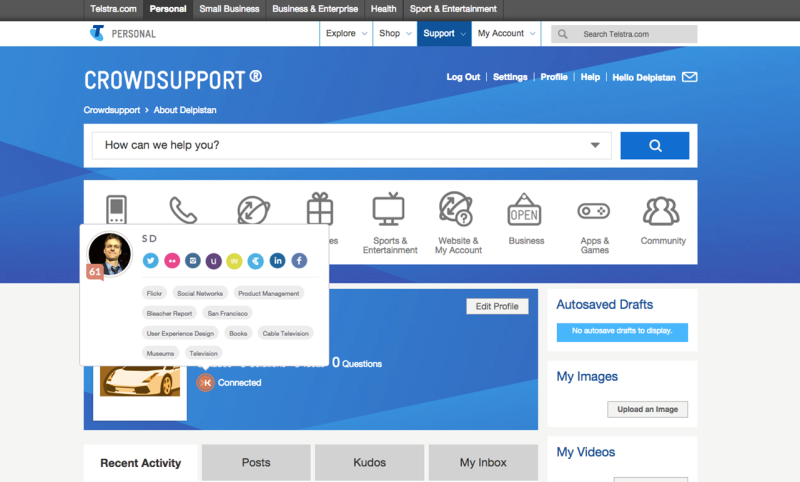Select Sport & Entertainment in top bar
The image size is (800, 482).
coord(453,9)
